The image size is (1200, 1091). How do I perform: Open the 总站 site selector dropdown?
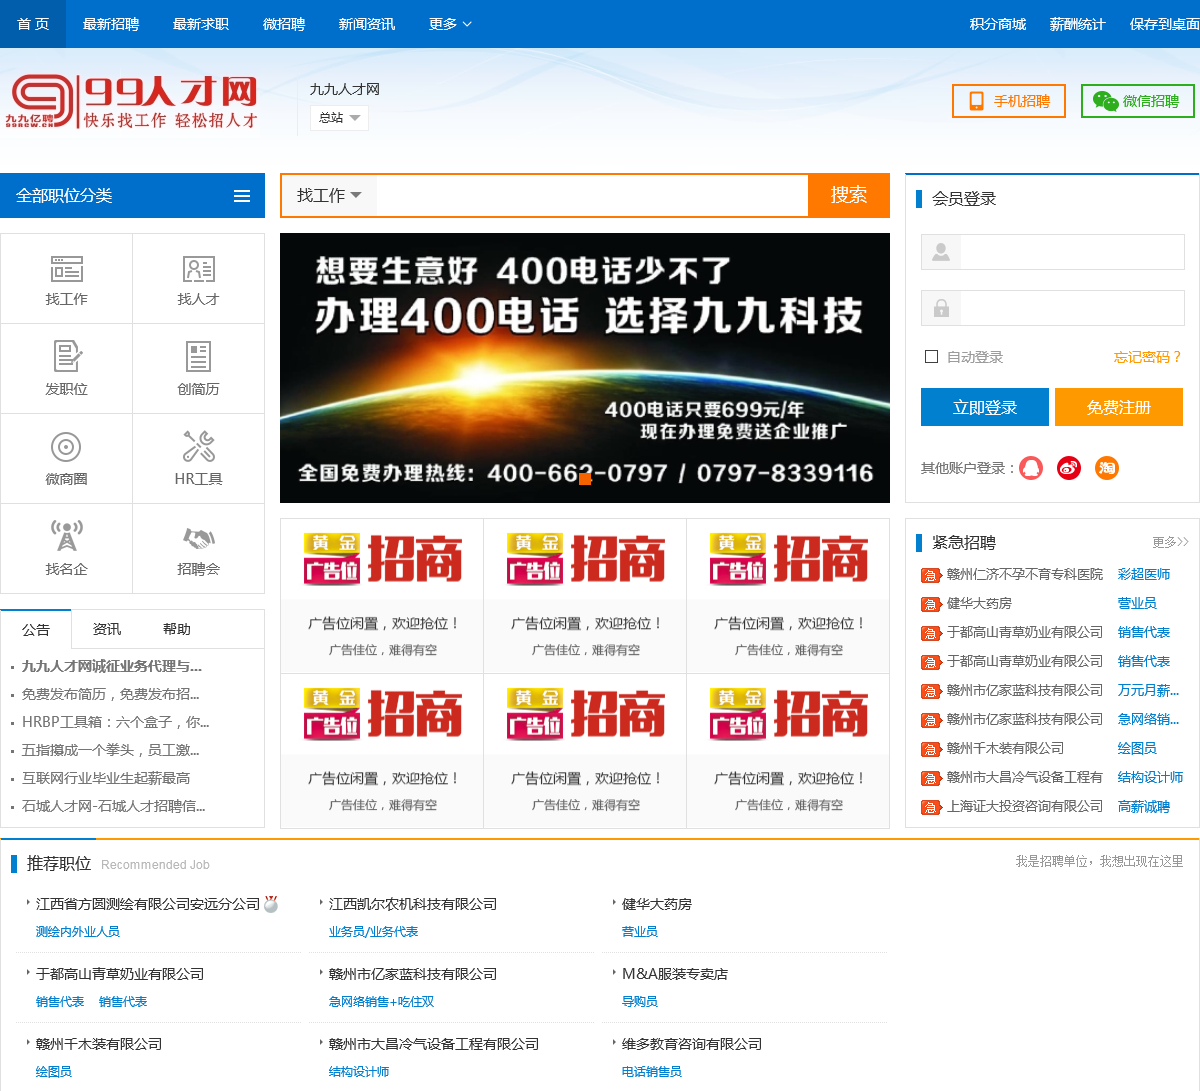[339, 118]
